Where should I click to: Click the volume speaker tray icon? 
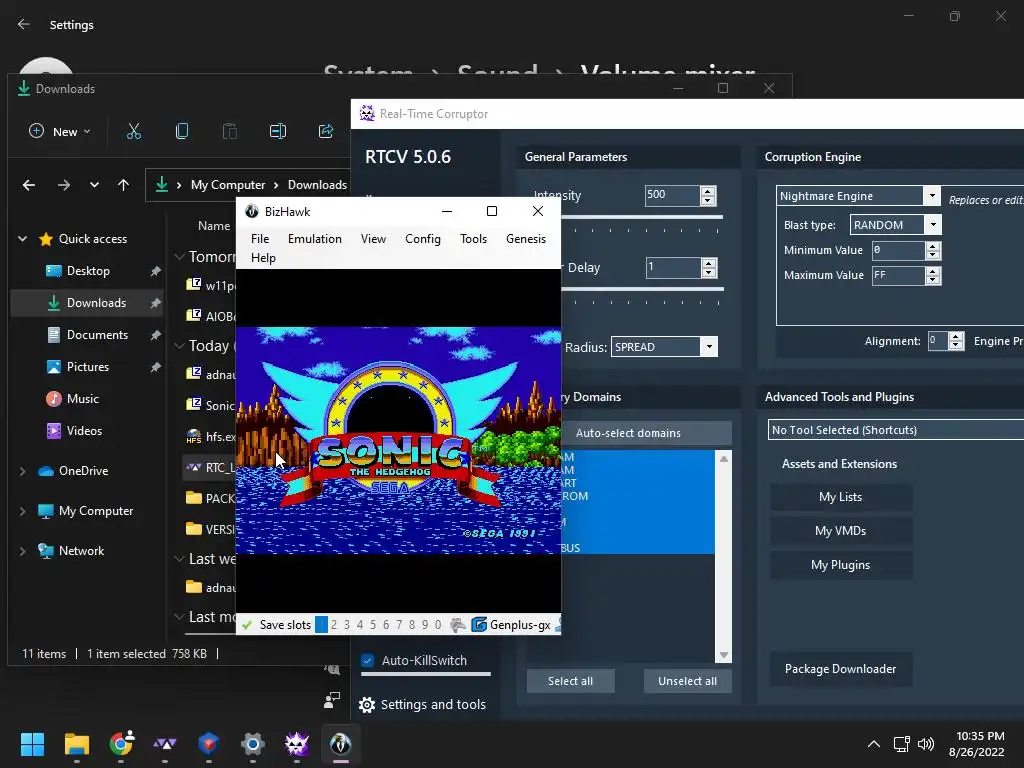[x=926, y=744]
